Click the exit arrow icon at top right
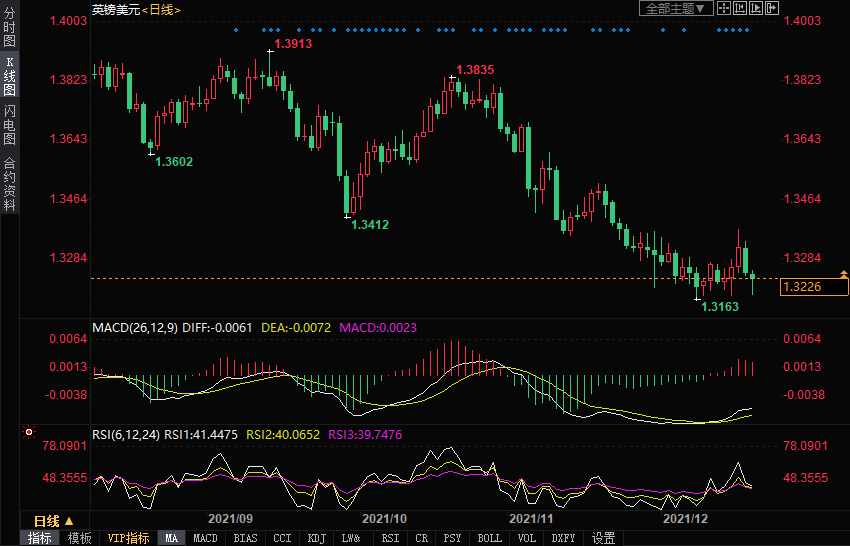Screen dimensions: 850x546 click(772, 8)
